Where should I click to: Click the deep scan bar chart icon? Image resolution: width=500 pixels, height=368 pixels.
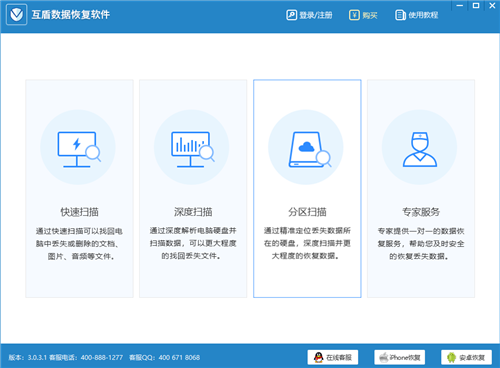193,149
